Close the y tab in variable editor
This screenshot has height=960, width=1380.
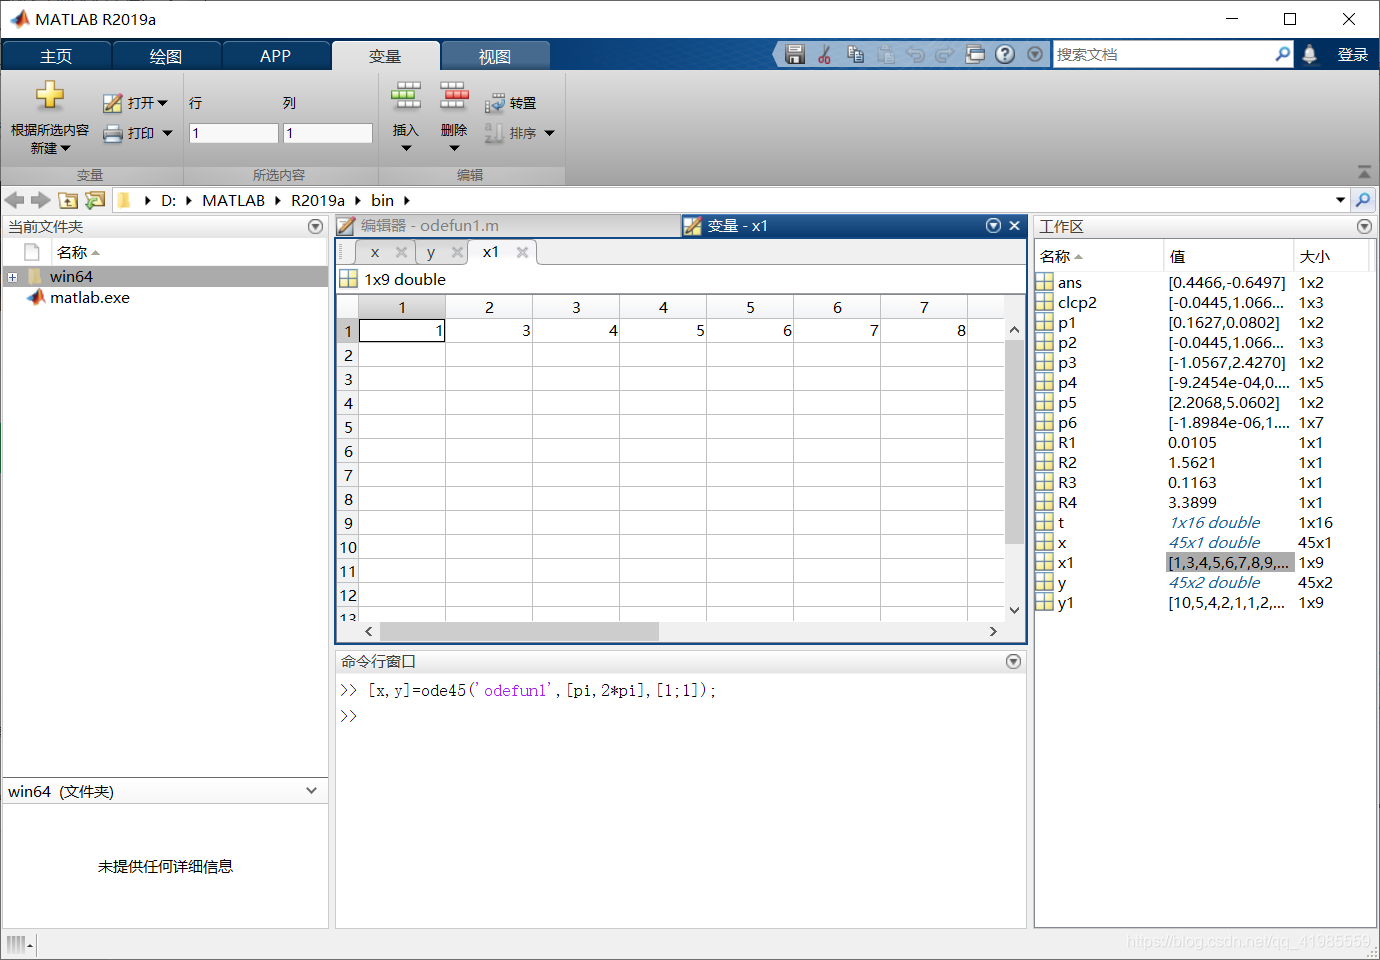click(x=457, y=252)
